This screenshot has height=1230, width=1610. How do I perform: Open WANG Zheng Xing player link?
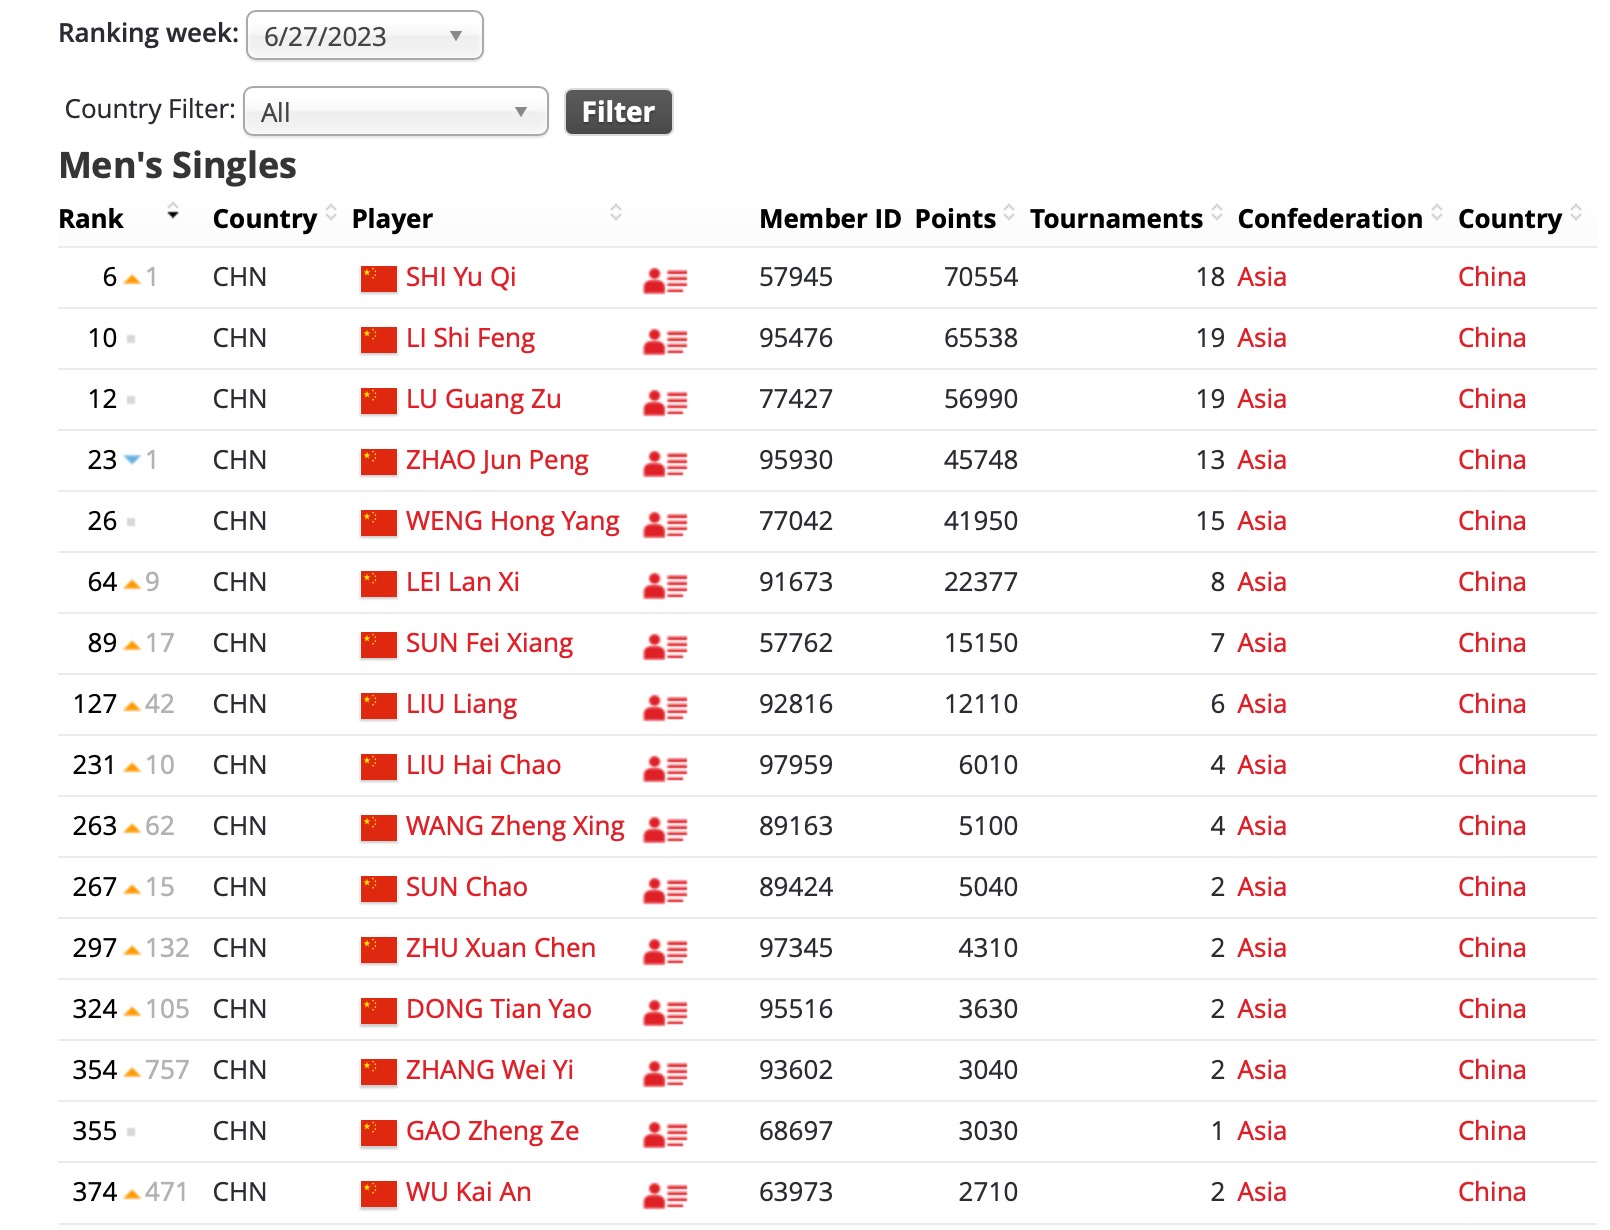pos(515,826)
